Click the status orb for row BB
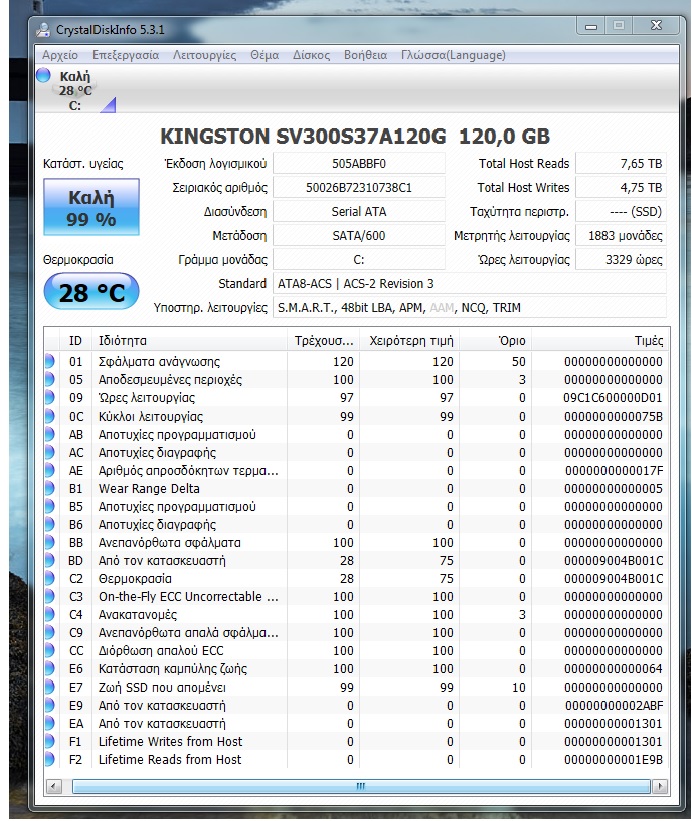 pyautogui.click(x=50, y=542)
